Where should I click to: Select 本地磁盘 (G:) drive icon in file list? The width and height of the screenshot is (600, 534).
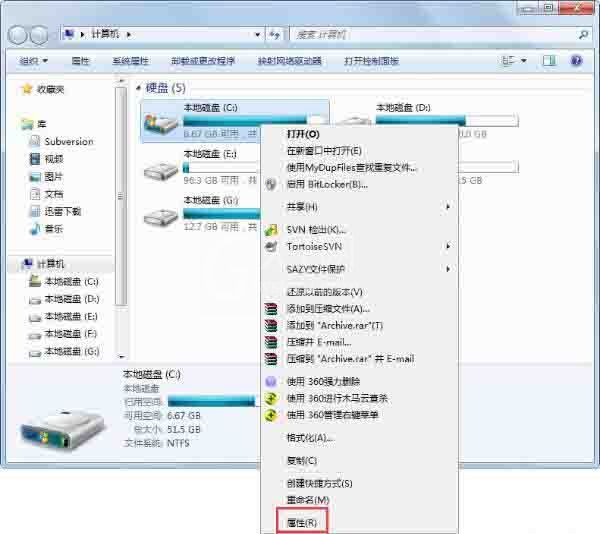(x=161, y=217)
